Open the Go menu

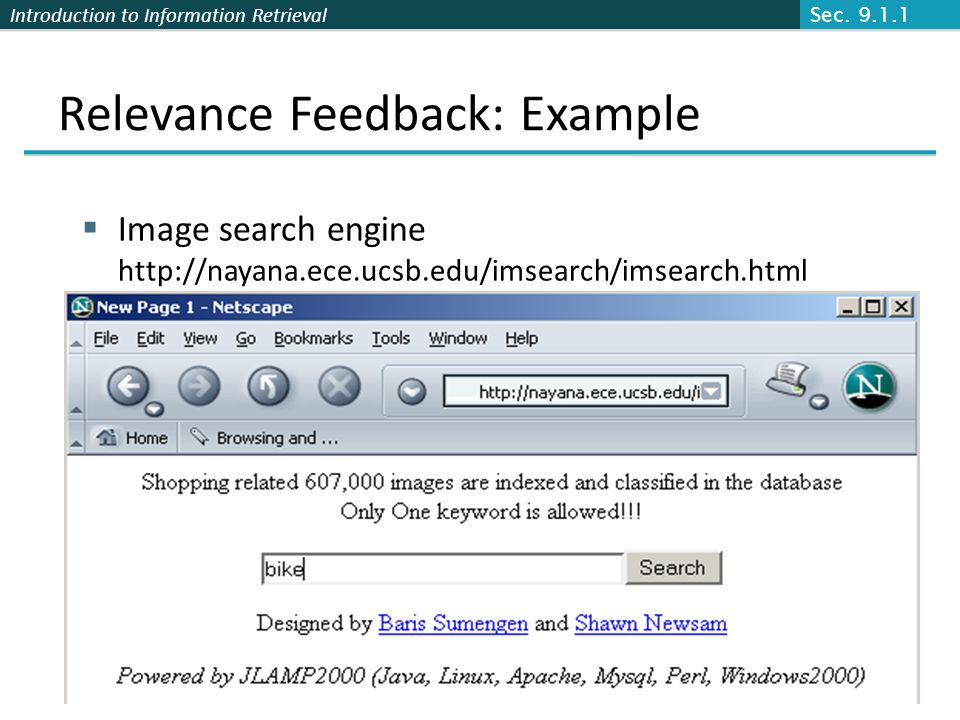[246, 338]
